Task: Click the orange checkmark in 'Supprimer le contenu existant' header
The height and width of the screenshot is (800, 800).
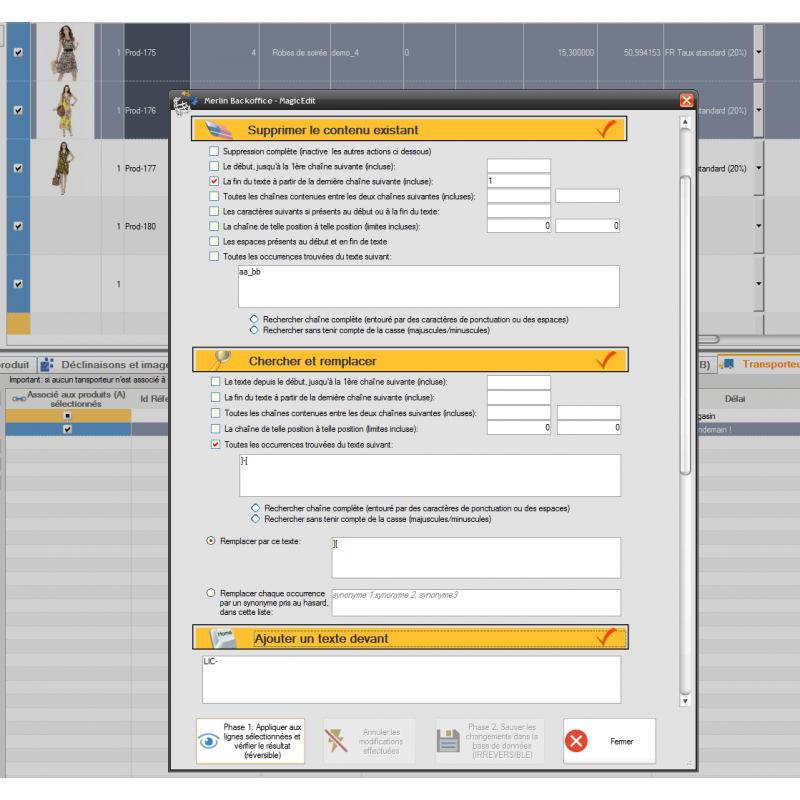Action: (606, 129)
